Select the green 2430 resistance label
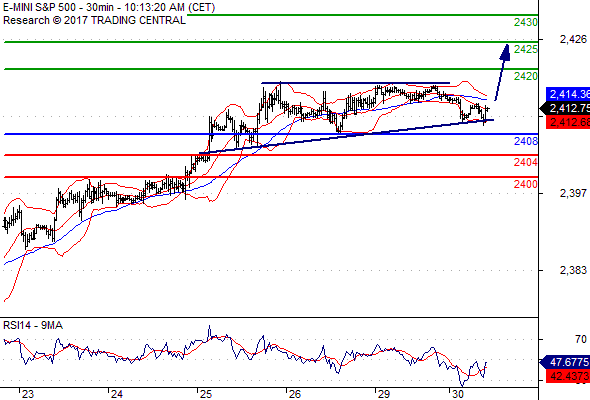The image size is (590, 400). (x=526, y=22)
